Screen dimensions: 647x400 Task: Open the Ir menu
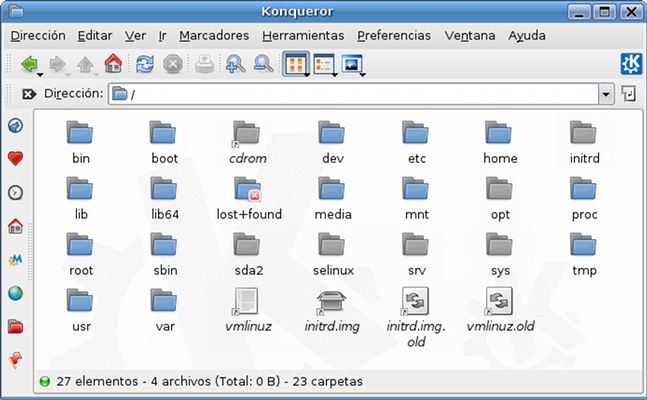coord(162,36)
